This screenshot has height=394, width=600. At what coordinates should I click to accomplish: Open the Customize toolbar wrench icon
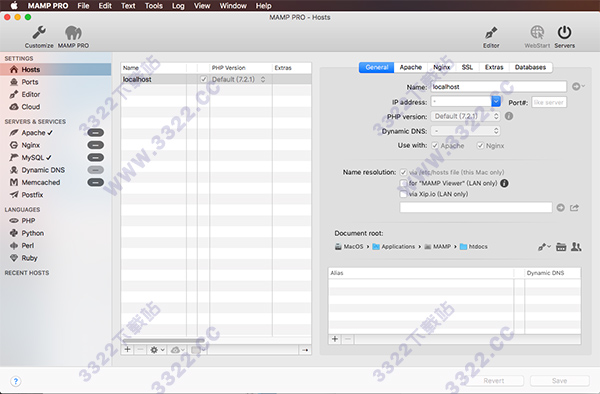click(39, 33)
